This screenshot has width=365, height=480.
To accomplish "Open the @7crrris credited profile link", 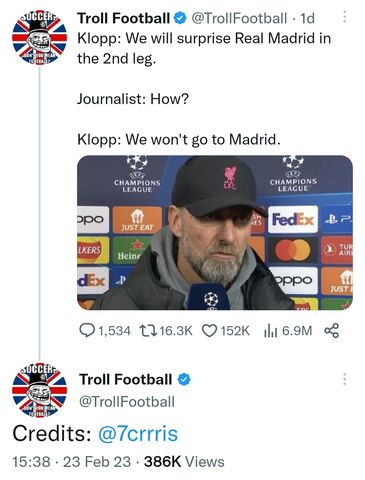I will [138, 434].
